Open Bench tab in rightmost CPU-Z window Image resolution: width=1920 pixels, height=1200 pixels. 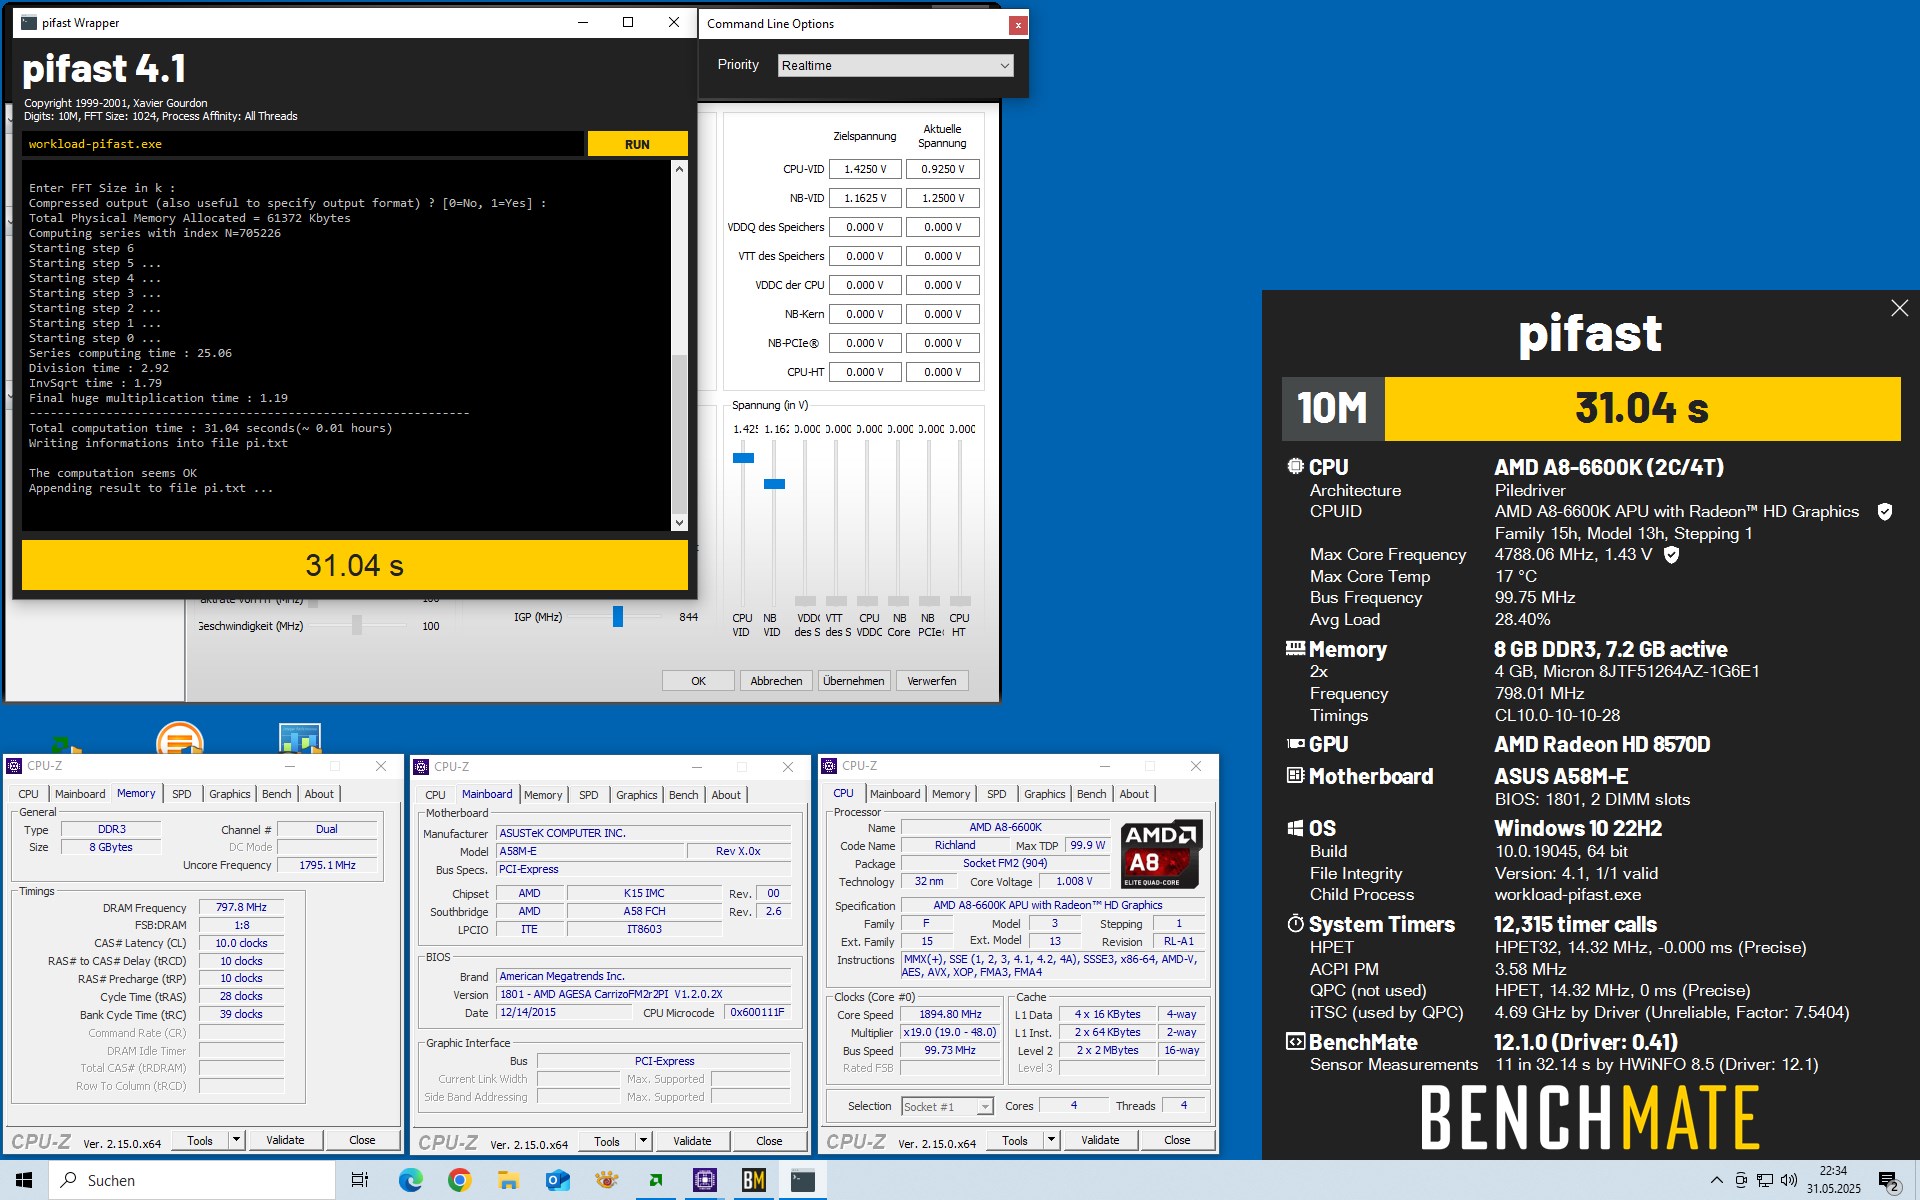tap(1091, 794)
